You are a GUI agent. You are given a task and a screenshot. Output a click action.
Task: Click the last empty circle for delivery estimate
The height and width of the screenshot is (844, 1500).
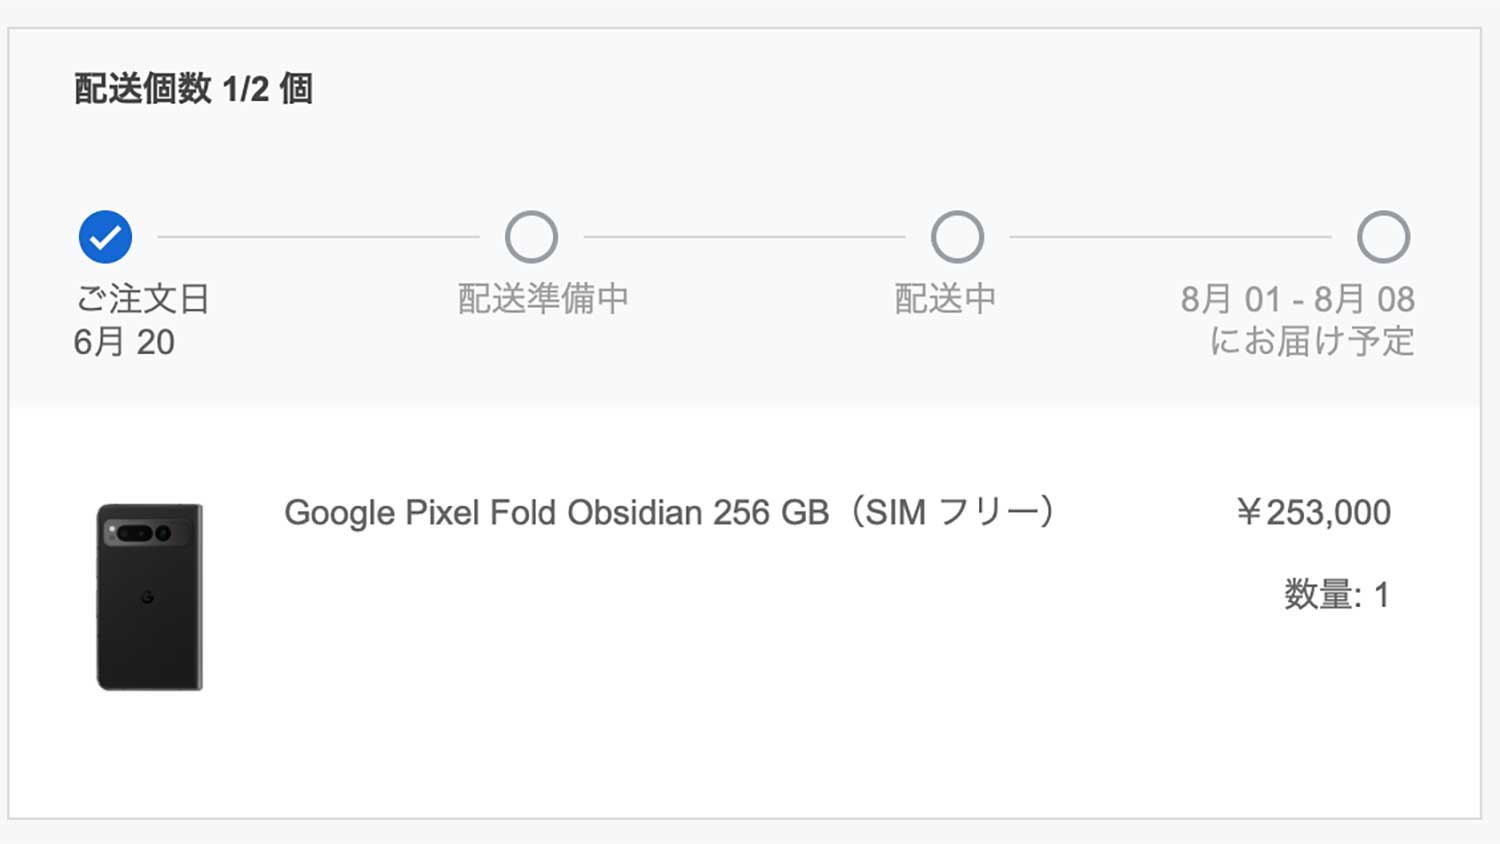pyautogui.click(x=1383, y=237)
